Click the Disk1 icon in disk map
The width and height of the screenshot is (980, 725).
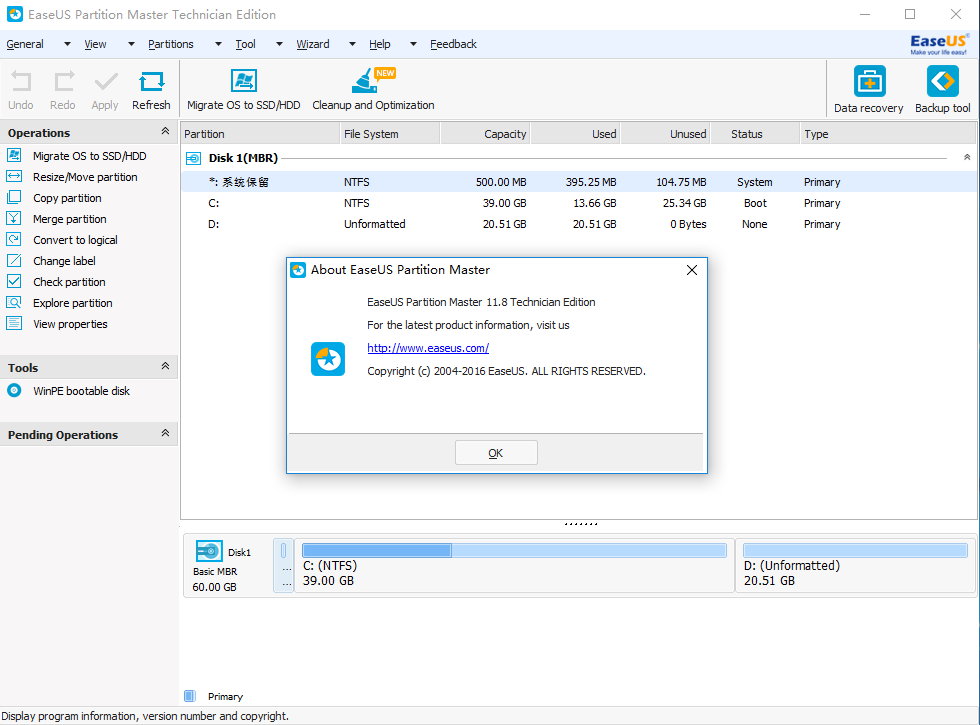(x=209, y=551)
